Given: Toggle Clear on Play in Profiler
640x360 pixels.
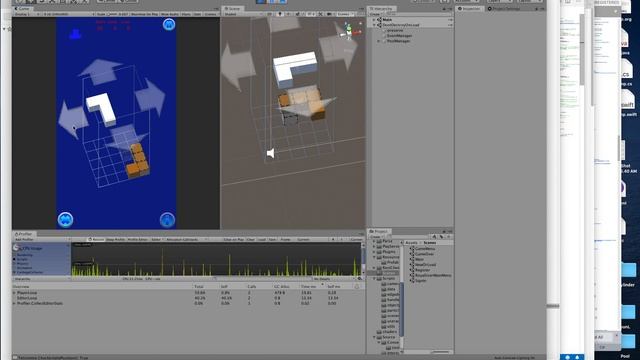Looking at the screenshot, I should pyautogui.click(x=233, y=240).
